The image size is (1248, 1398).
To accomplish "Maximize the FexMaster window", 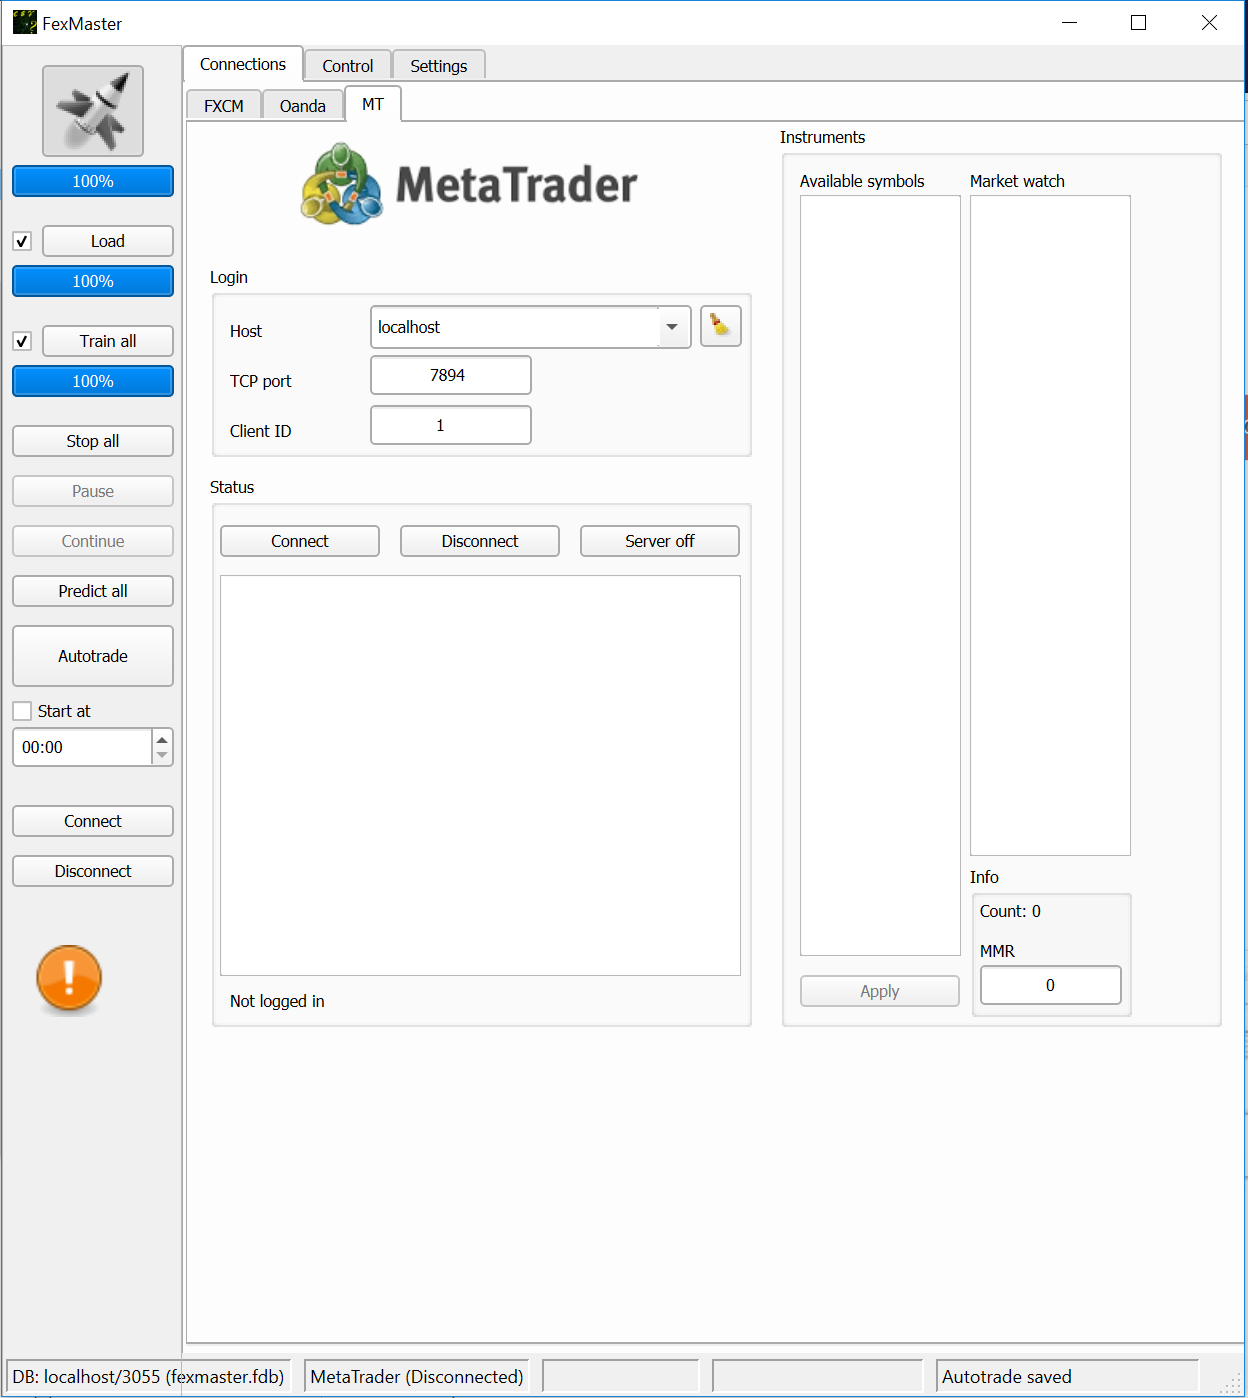I will coord(1138,23).
